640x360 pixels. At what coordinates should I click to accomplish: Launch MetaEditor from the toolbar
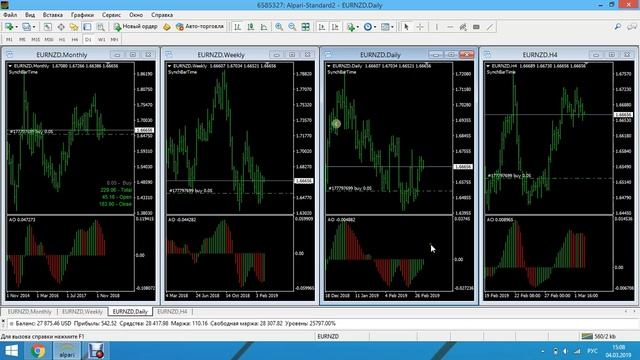click(167, 27)
